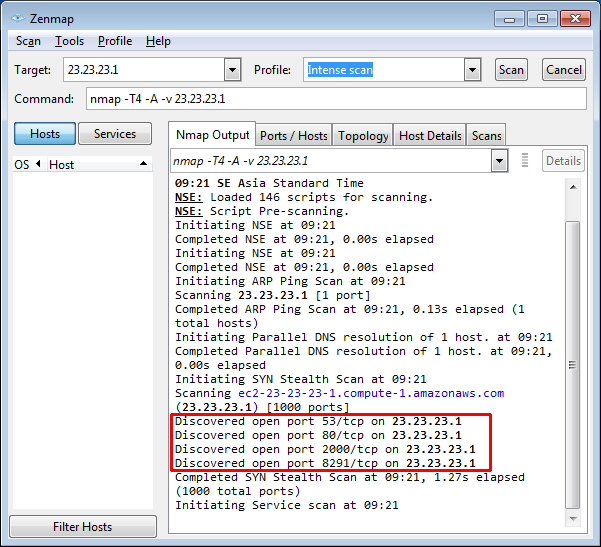
Task: Focus the Target input field
Action: tap(144, 70)
